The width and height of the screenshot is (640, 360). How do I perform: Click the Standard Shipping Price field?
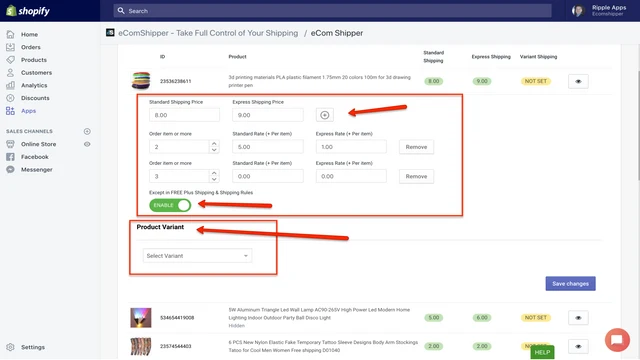click(184, 115)
